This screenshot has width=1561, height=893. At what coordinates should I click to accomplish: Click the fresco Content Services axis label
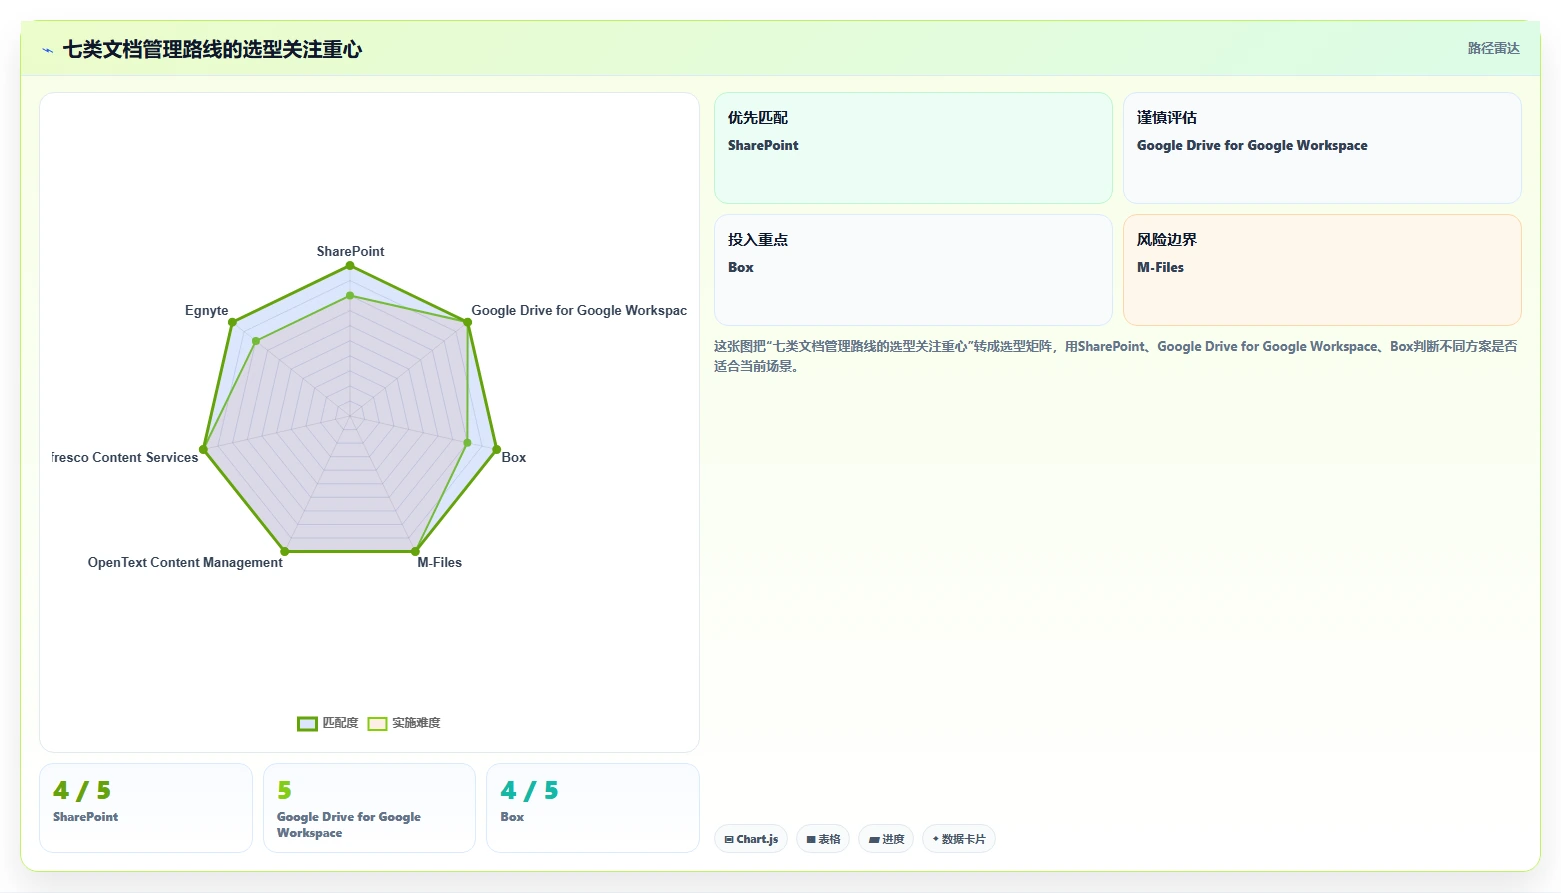125,457
